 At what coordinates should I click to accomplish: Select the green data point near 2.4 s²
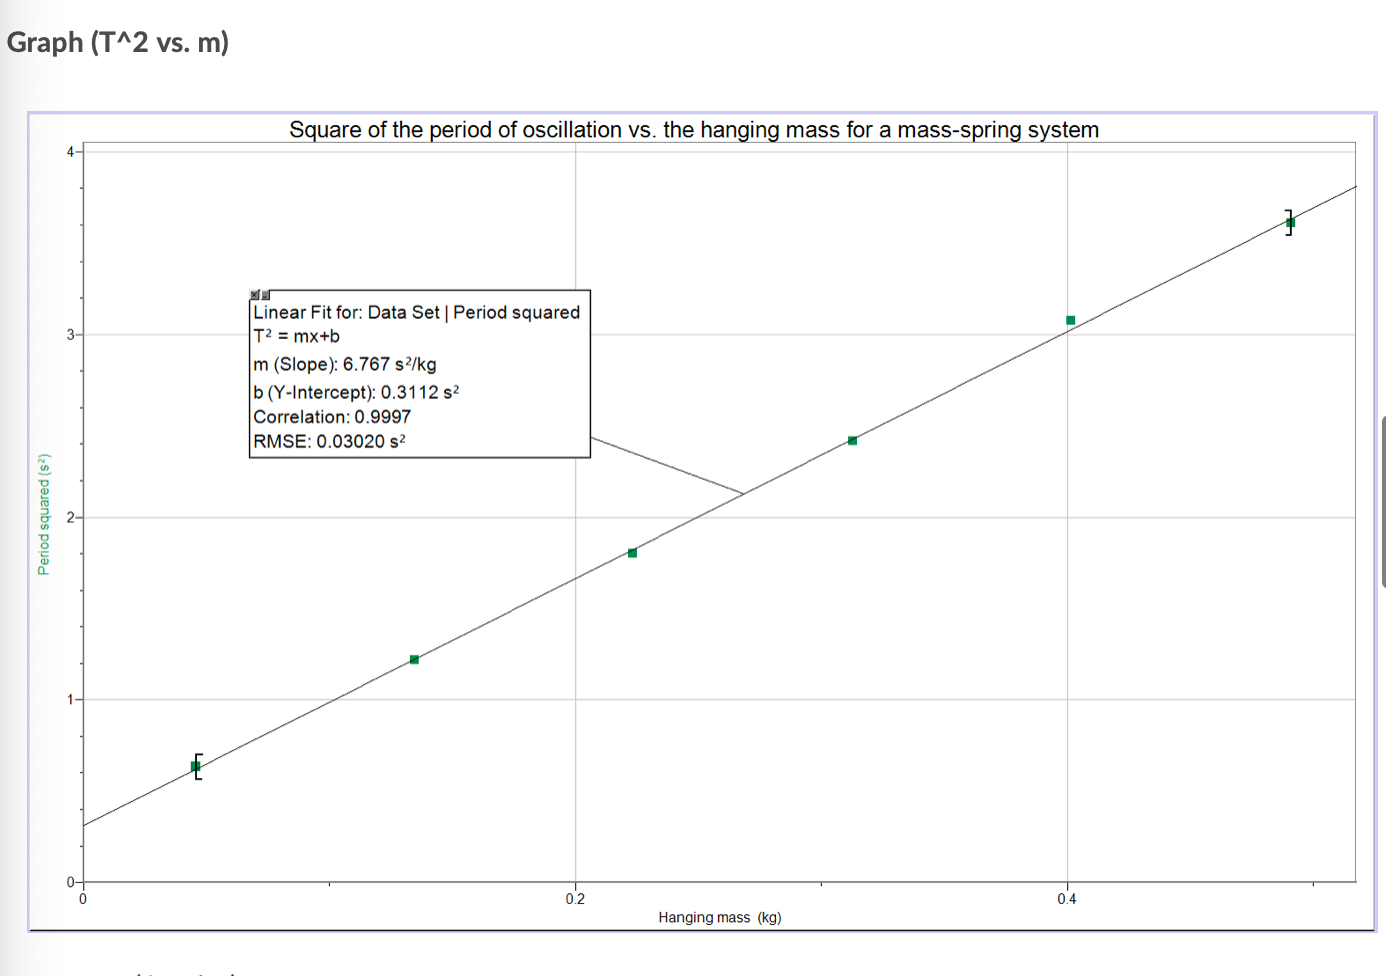pyautogui.click(x=852, y=441)
